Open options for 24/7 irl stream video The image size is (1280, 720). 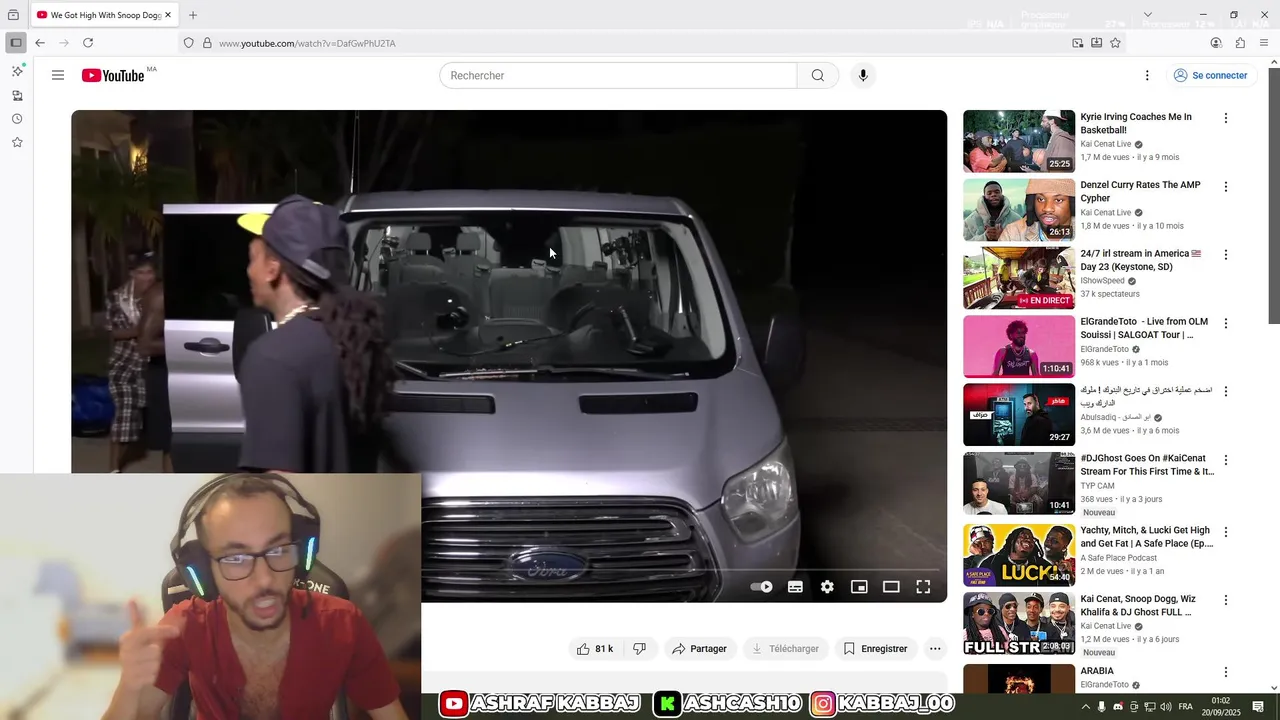1226,255
